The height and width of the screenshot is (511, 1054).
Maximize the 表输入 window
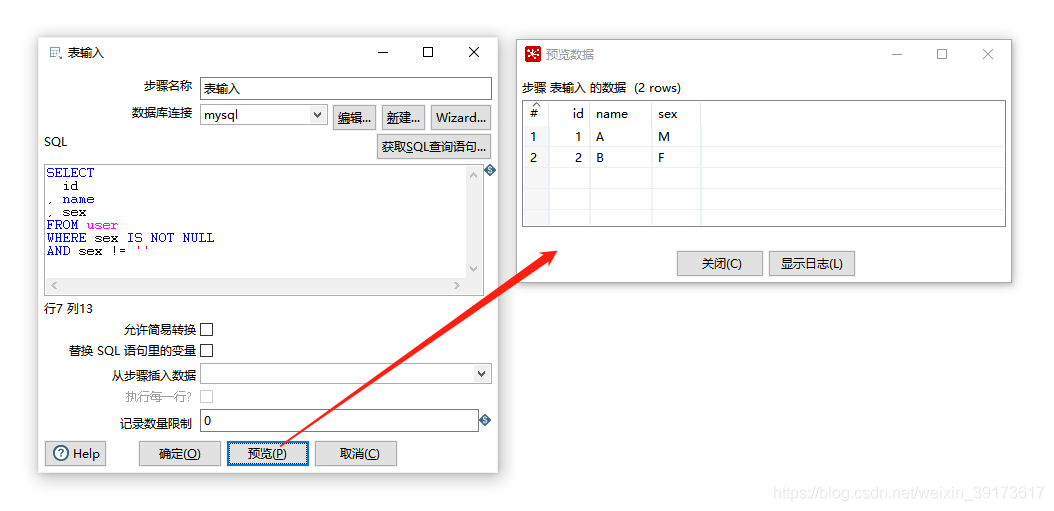[428, 52]
